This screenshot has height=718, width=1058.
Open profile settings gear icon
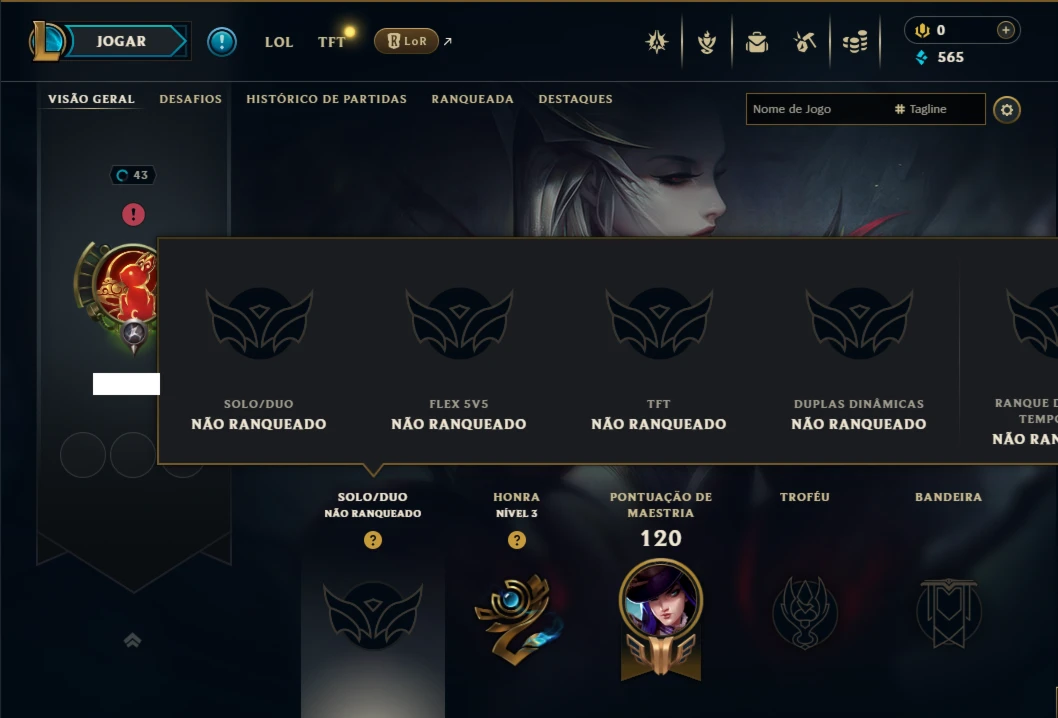[x=1007, y=110]
